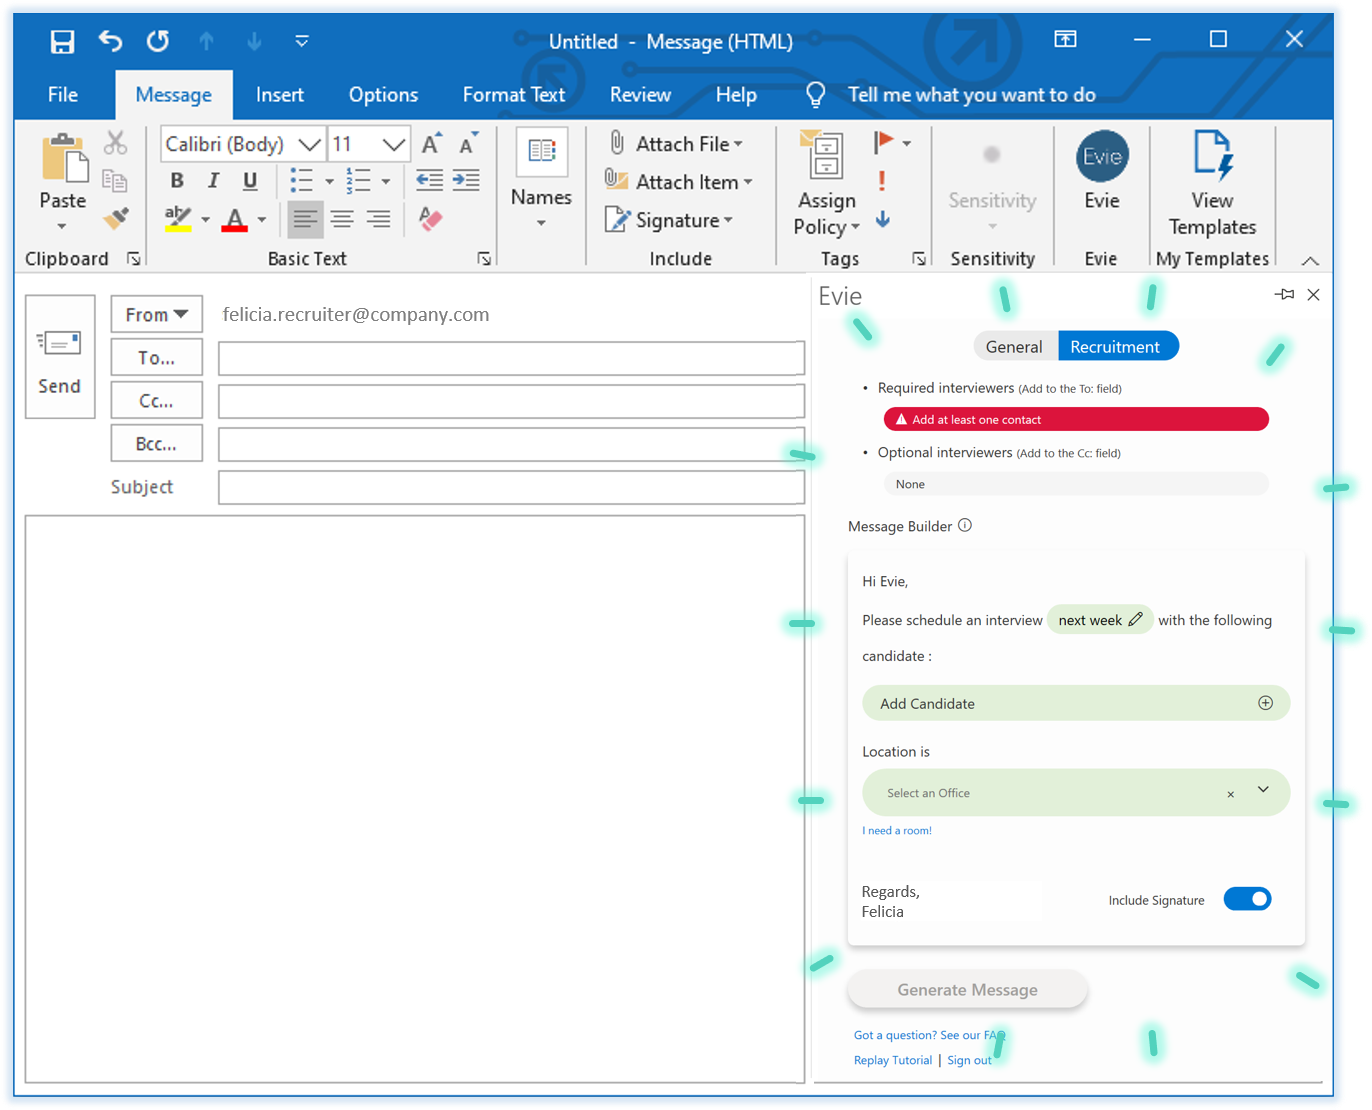
Task: Click the Numbering list icon
Action: pyautogui.click(x=358, y=181)
